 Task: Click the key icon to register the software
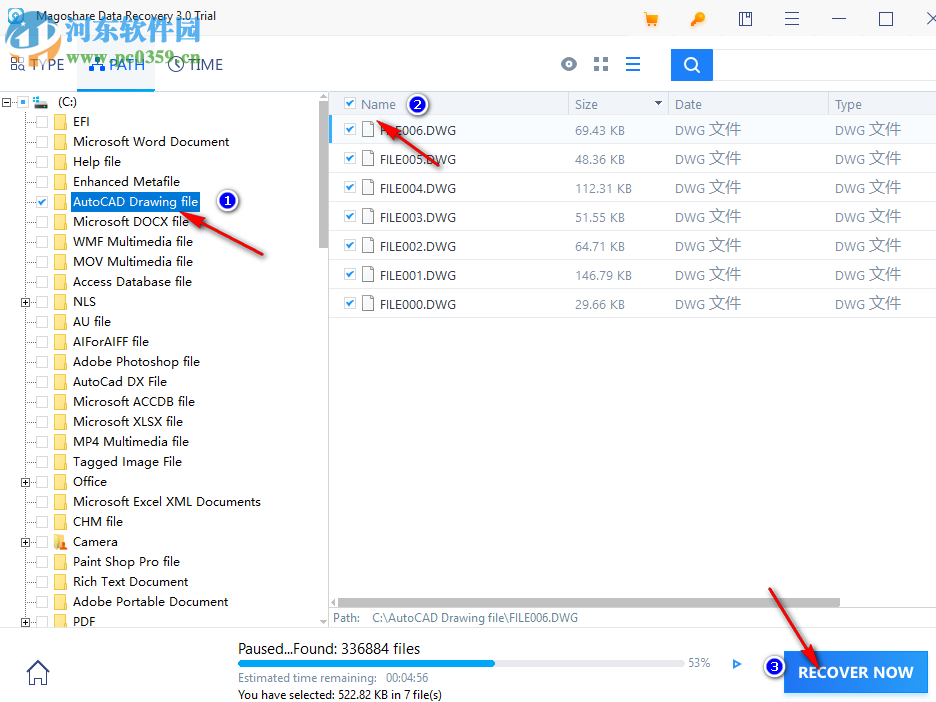(698, 19)
